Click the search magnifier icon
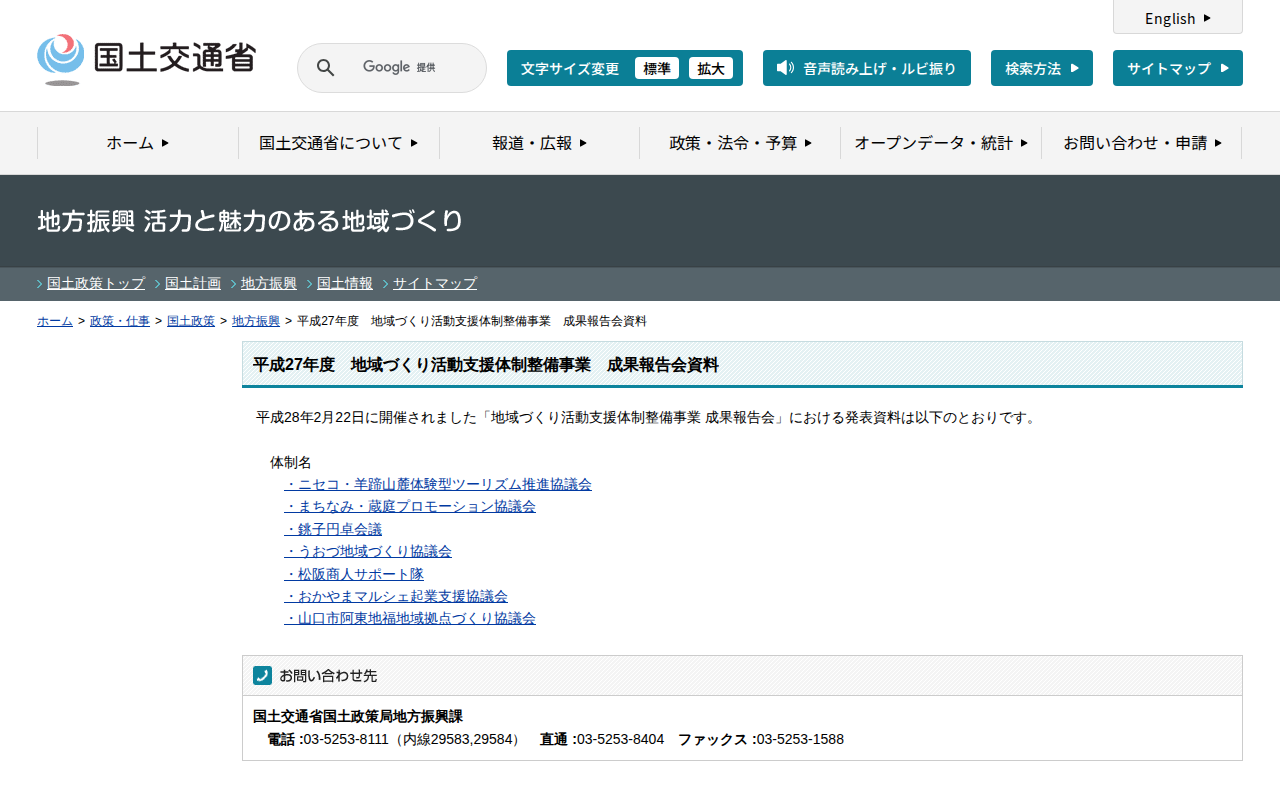 pos(325,68)
